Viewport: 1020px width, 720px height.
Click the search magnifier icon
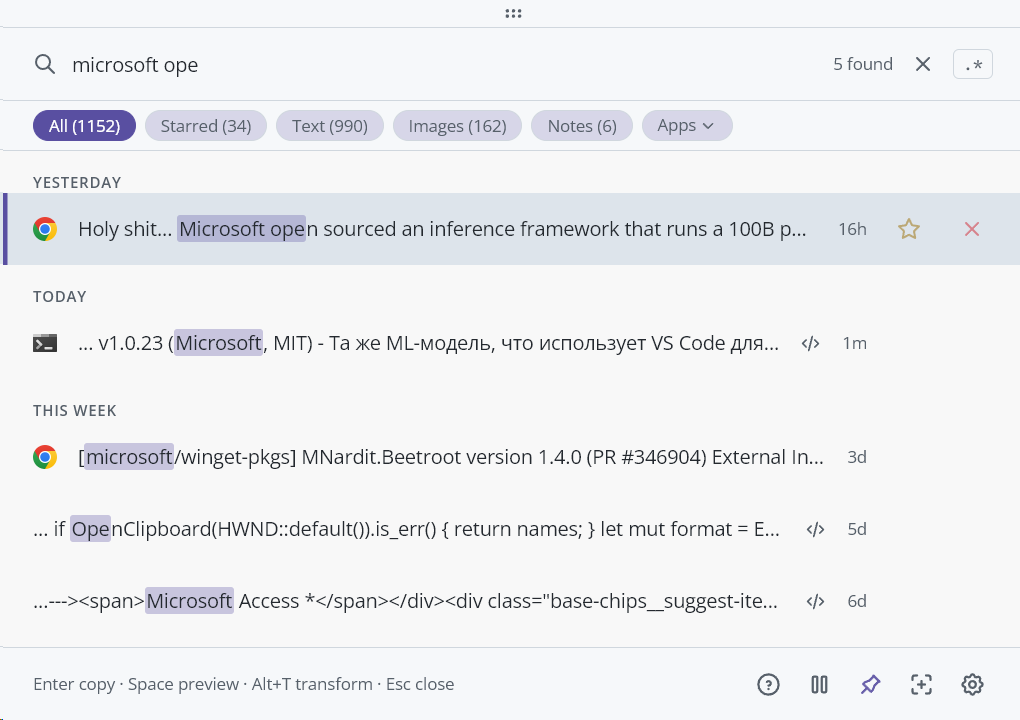click(45, 63)
